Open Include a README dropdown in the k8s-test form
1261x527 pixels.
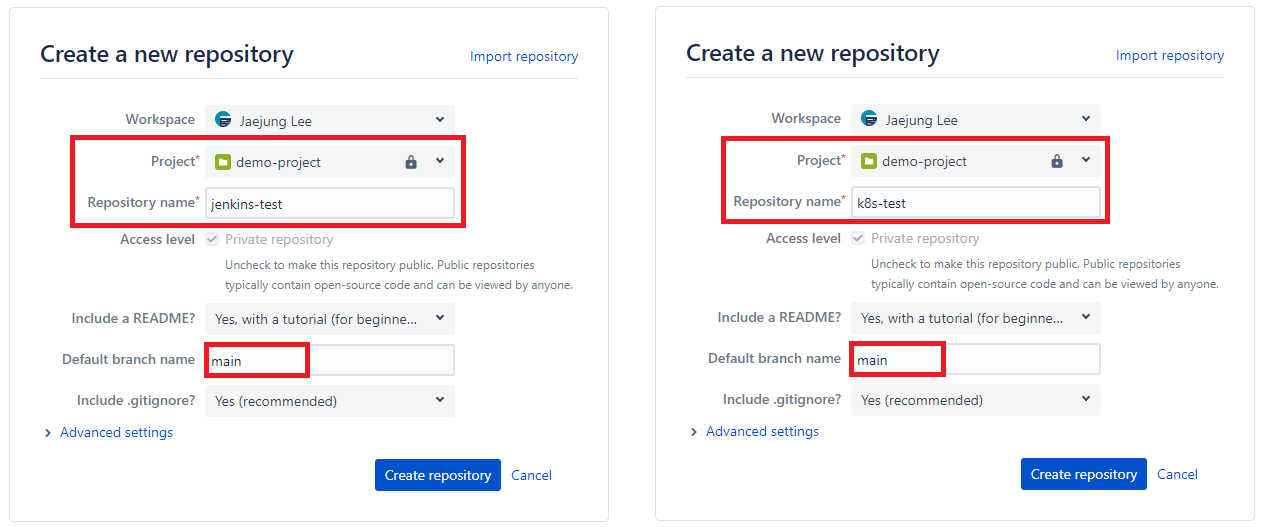[x=976, y=318]
